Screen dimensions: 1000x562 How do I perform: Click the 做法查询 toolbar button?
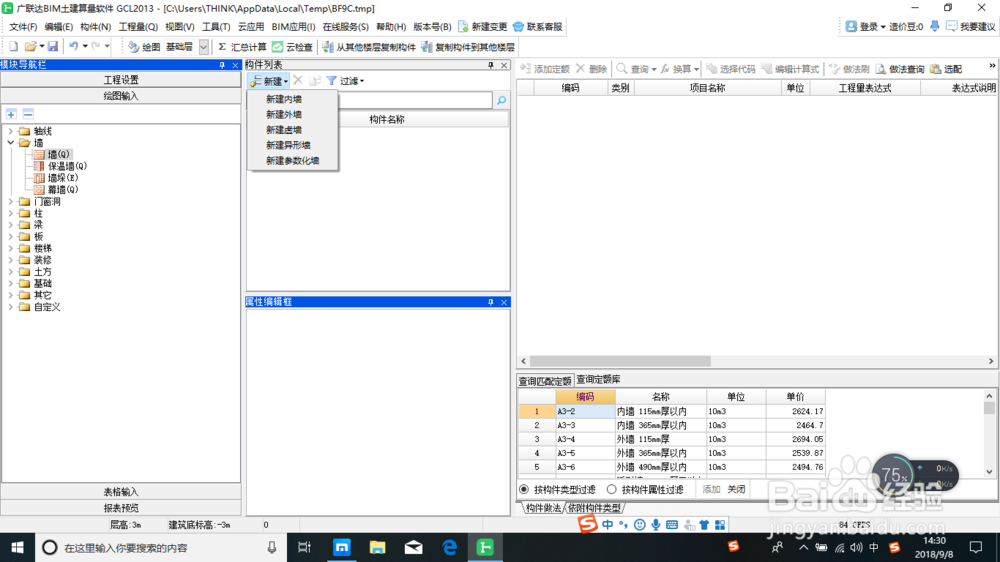[899, 69]
